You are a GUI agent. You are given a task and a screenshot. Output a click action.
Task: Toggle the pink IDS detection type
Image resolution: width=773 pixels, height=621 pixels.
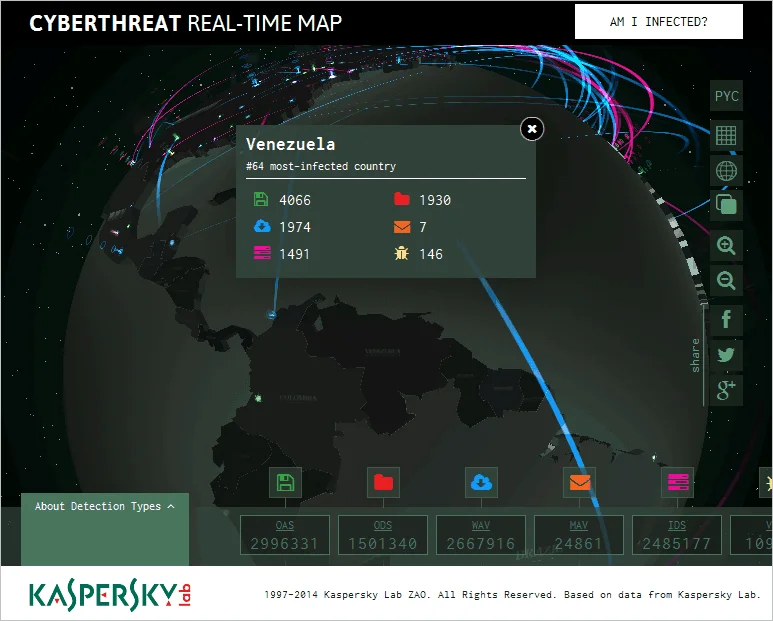677,483
